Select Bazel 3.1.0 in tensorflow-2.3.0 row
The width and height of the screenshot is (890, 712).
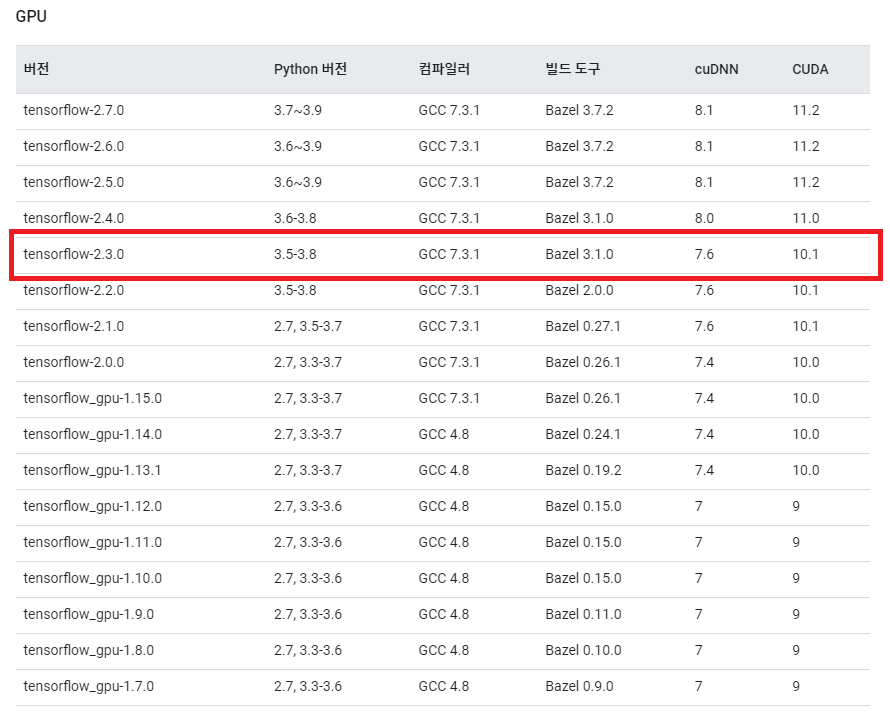pyautogui.click(x=580, y=254)
